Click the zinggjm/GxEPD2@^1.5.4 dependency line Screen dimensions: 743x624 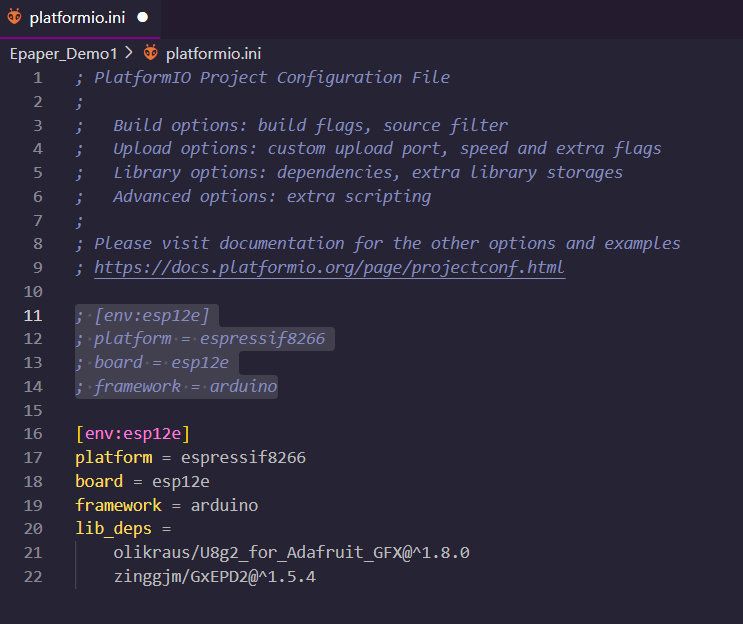[x=215, y=577]
